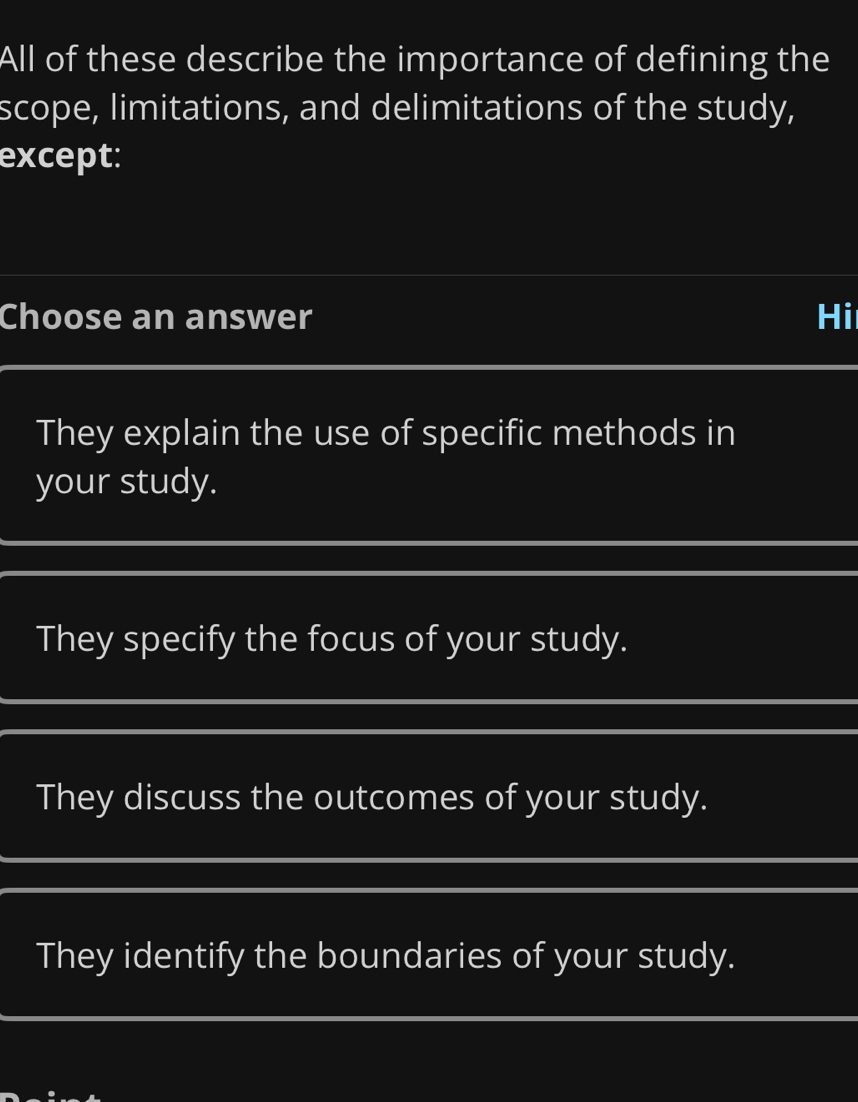Viewport: 858px width, 1102px height.
Task: Click the "Choose an answer" heading
Action: coord(157,317)
